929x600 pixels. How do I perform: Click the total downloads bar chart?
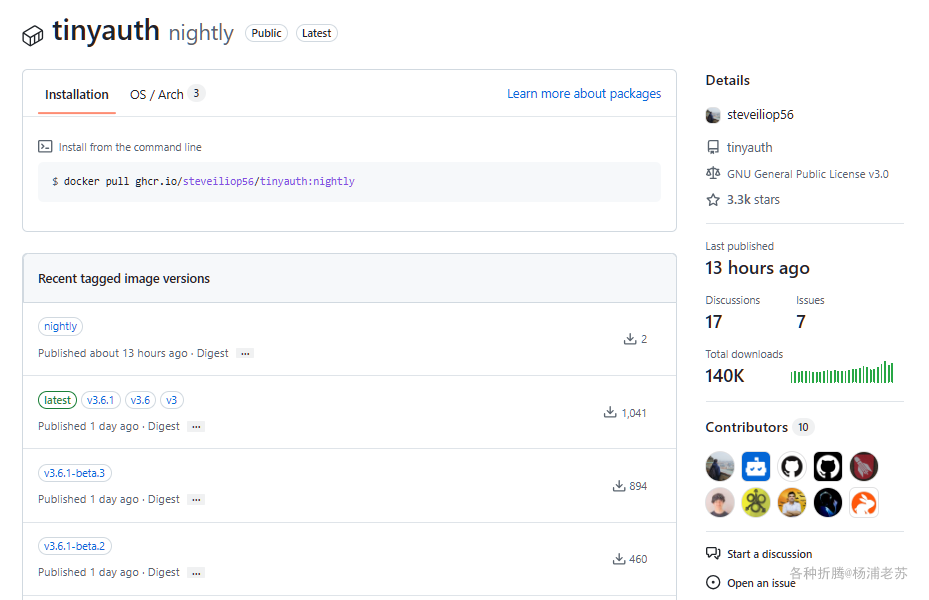[841, 373]
